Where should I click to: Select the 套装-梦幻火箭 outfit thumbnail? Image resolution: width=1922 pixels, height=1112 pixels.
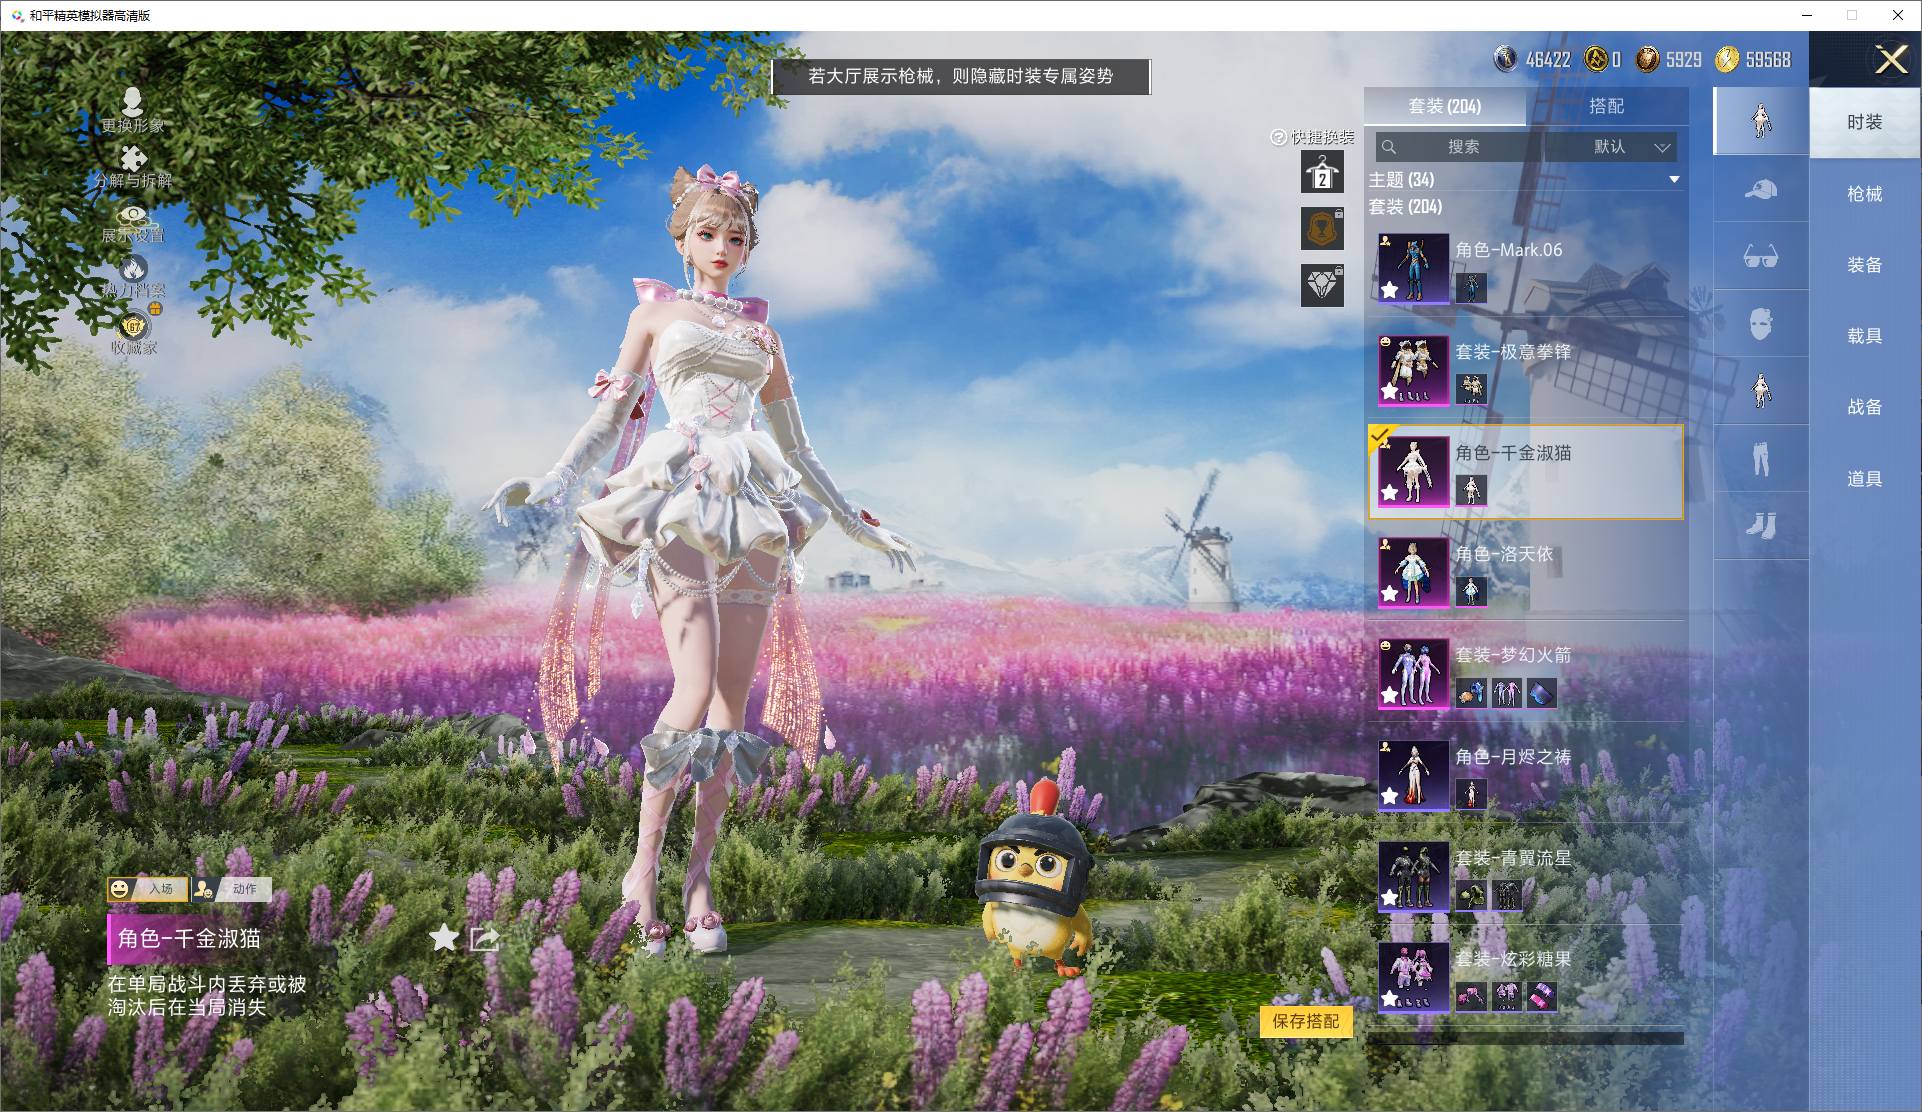1413,673
